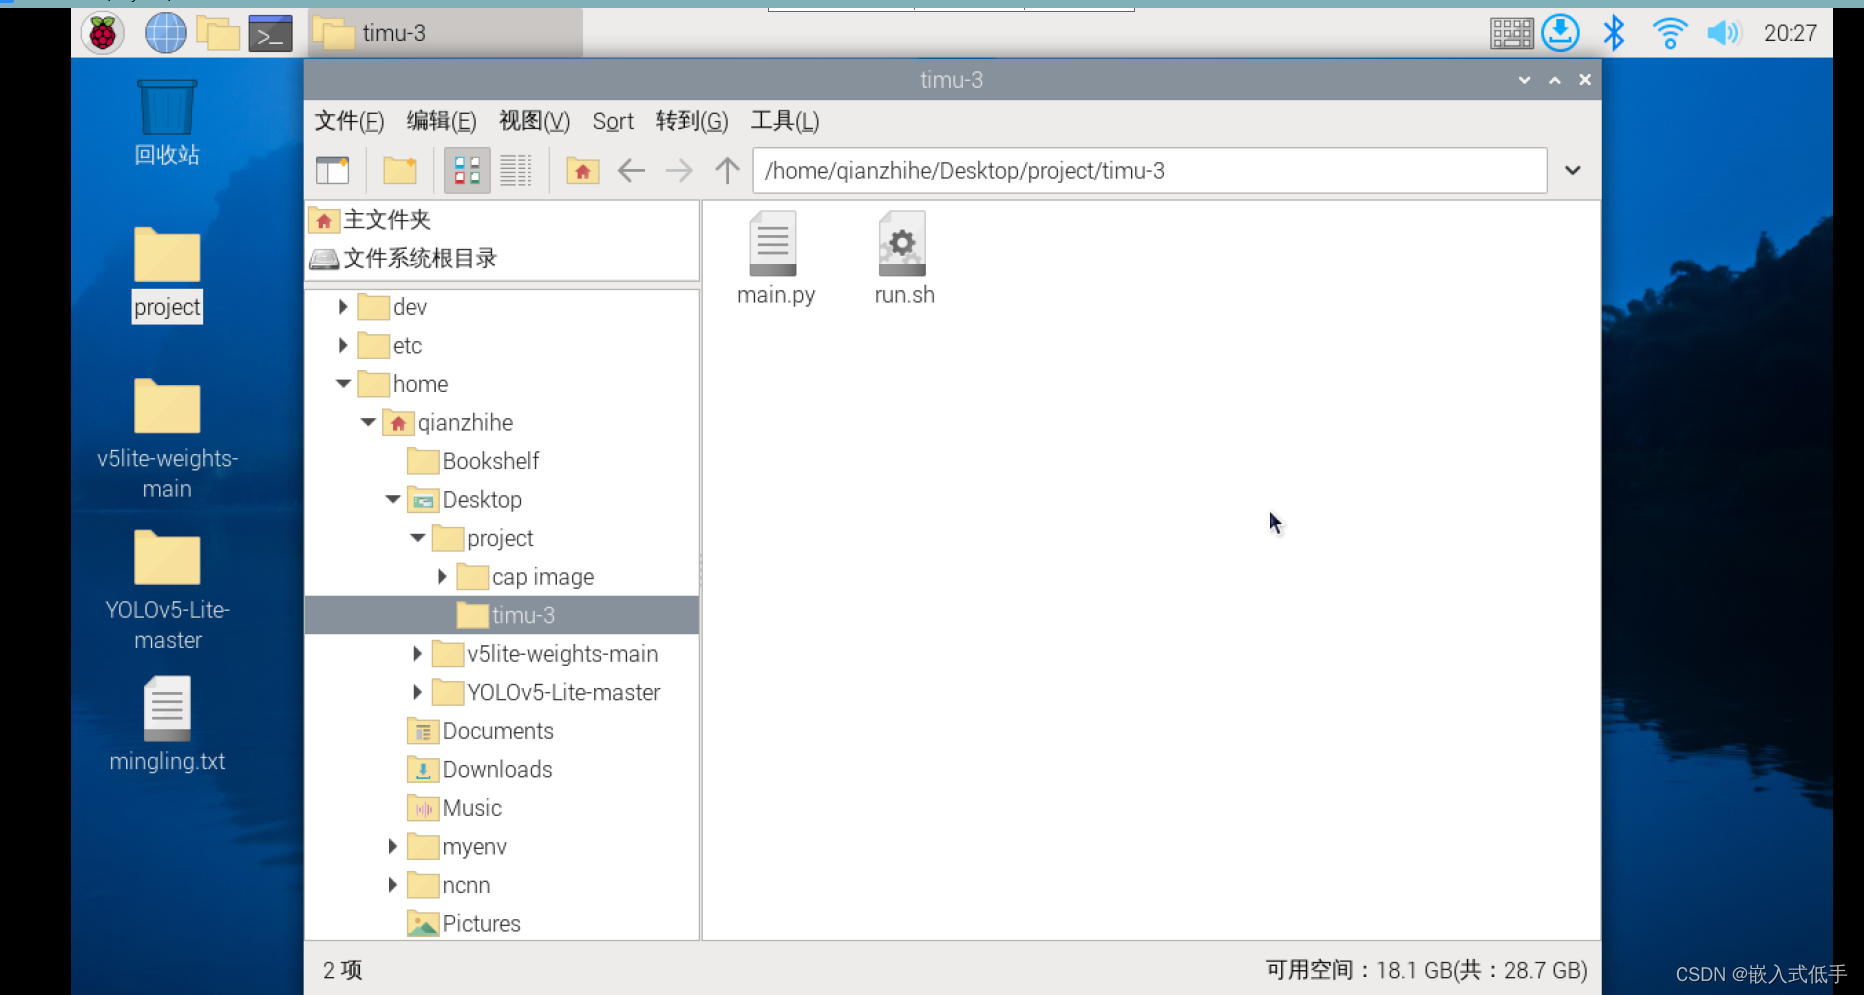Click the dev folder label in tree
This screenshot has width=1864, height=995.
pos(410,306)
